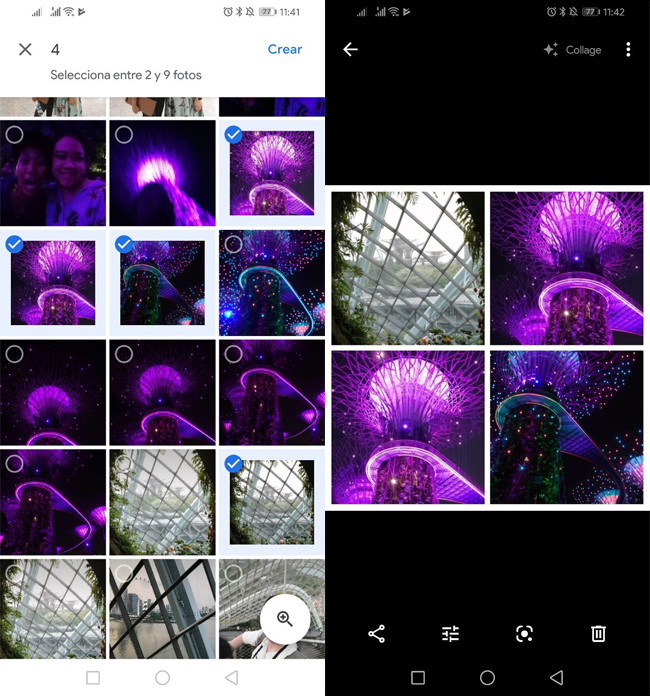This screenshot has width=650, height=696.
Task: Tap the upper-right purple supertree in the collage
Action: (567, 268)
